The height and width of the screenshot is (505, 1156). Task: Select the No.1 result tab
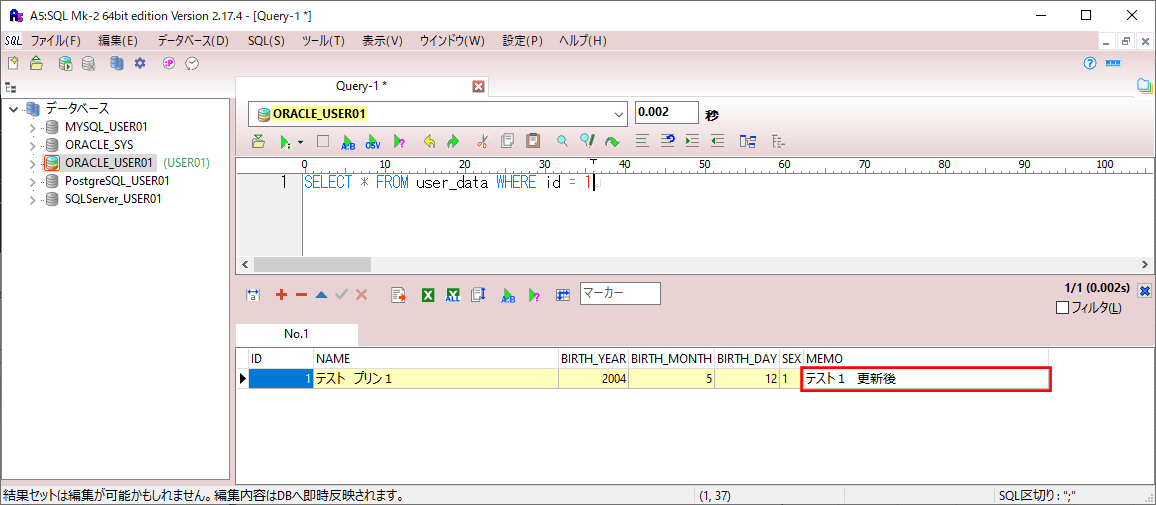click(296, 334)
